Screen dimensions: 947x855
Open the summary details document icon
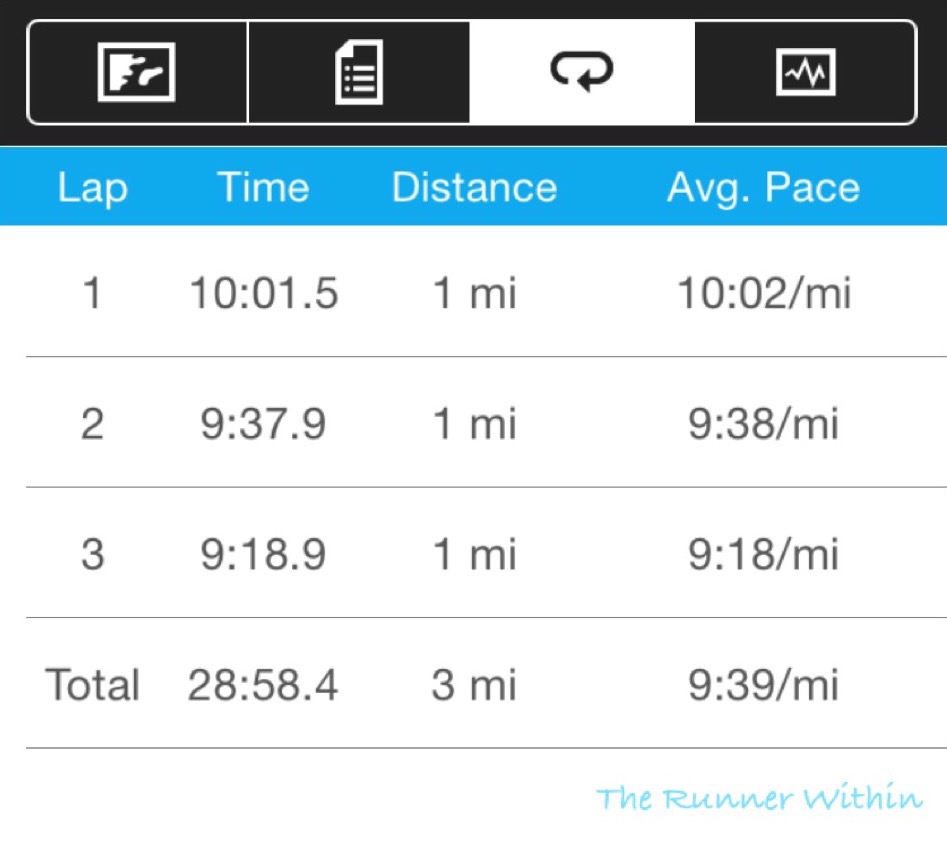[358, 72]
